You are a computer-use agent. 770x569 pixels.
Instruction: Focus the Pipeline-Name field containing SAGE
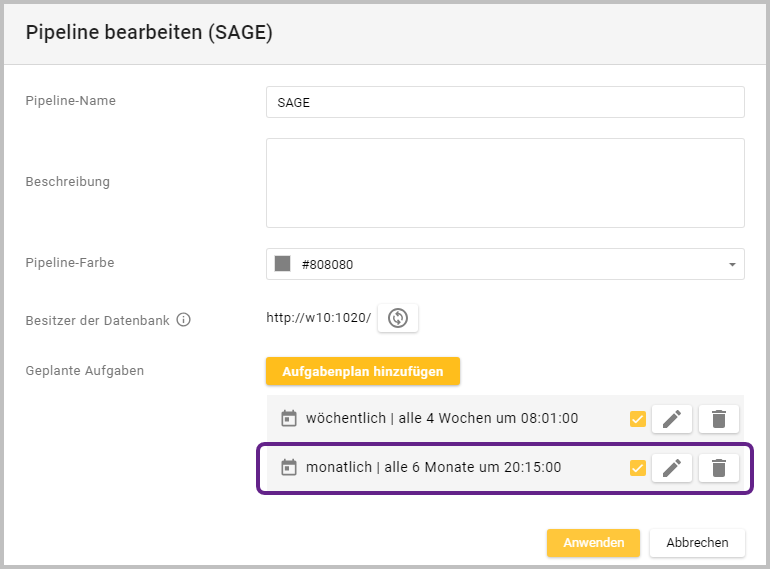(505, 102)
